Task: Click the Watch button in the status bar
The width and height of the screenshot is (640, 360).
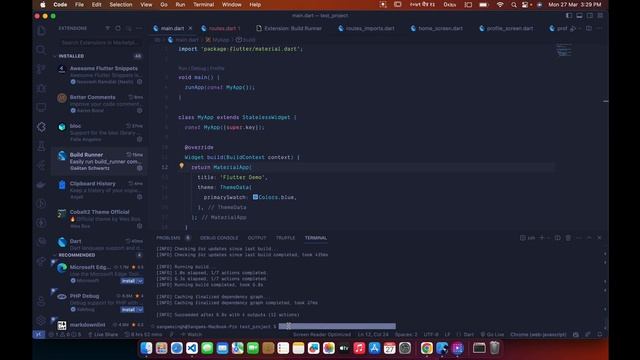Action: point(192,334)
